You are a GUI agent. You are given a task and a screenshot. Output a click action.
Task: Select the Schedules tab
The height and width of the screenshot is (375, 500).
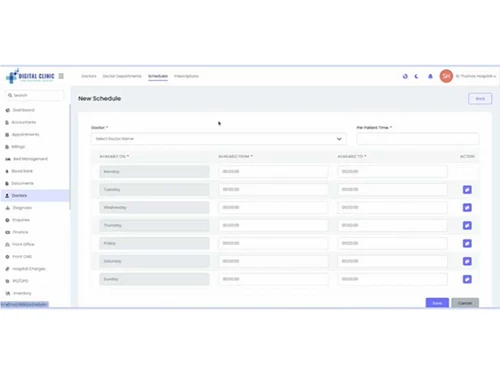click(158, 76)
